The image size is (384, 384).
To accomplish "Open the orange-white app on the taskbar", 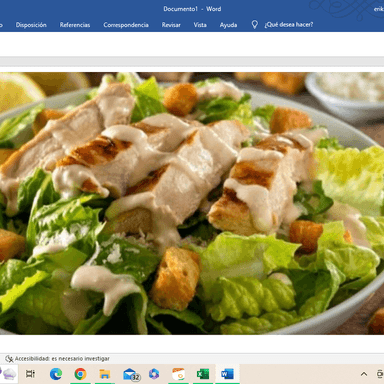I will click(178, 374).
